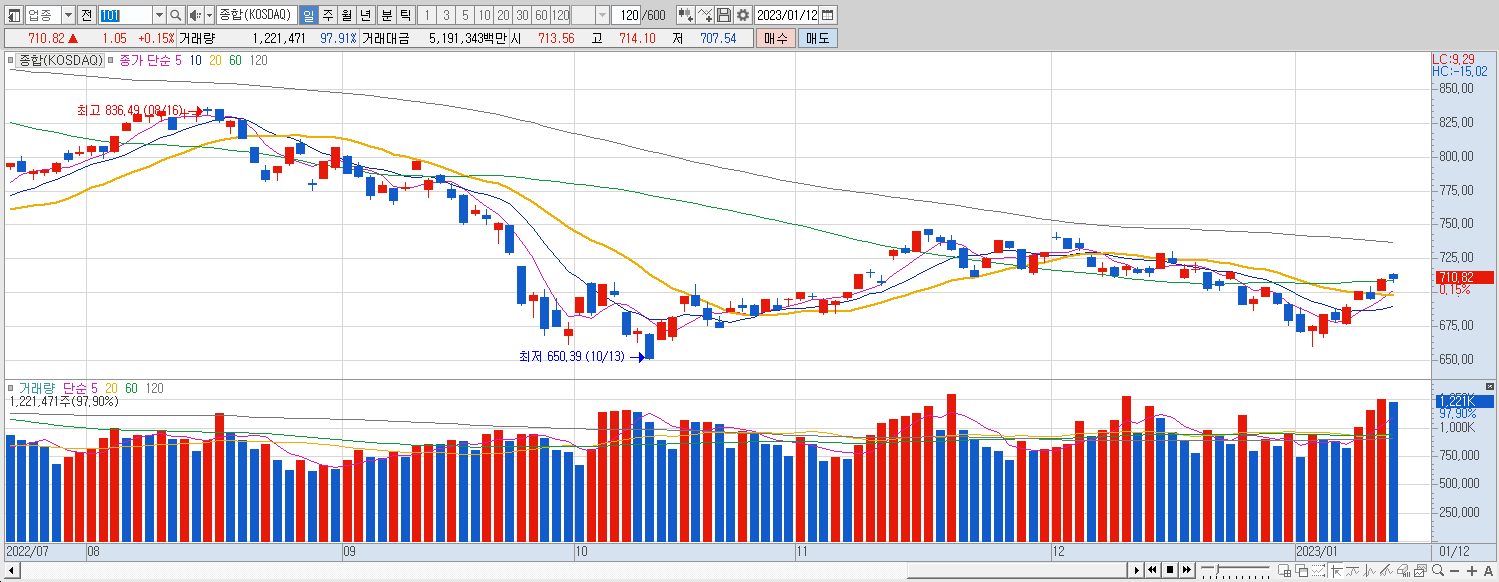Click the chart image capture icon
The height and width of the screenshot is (582, 1499).
click(x=1420, y=571)
